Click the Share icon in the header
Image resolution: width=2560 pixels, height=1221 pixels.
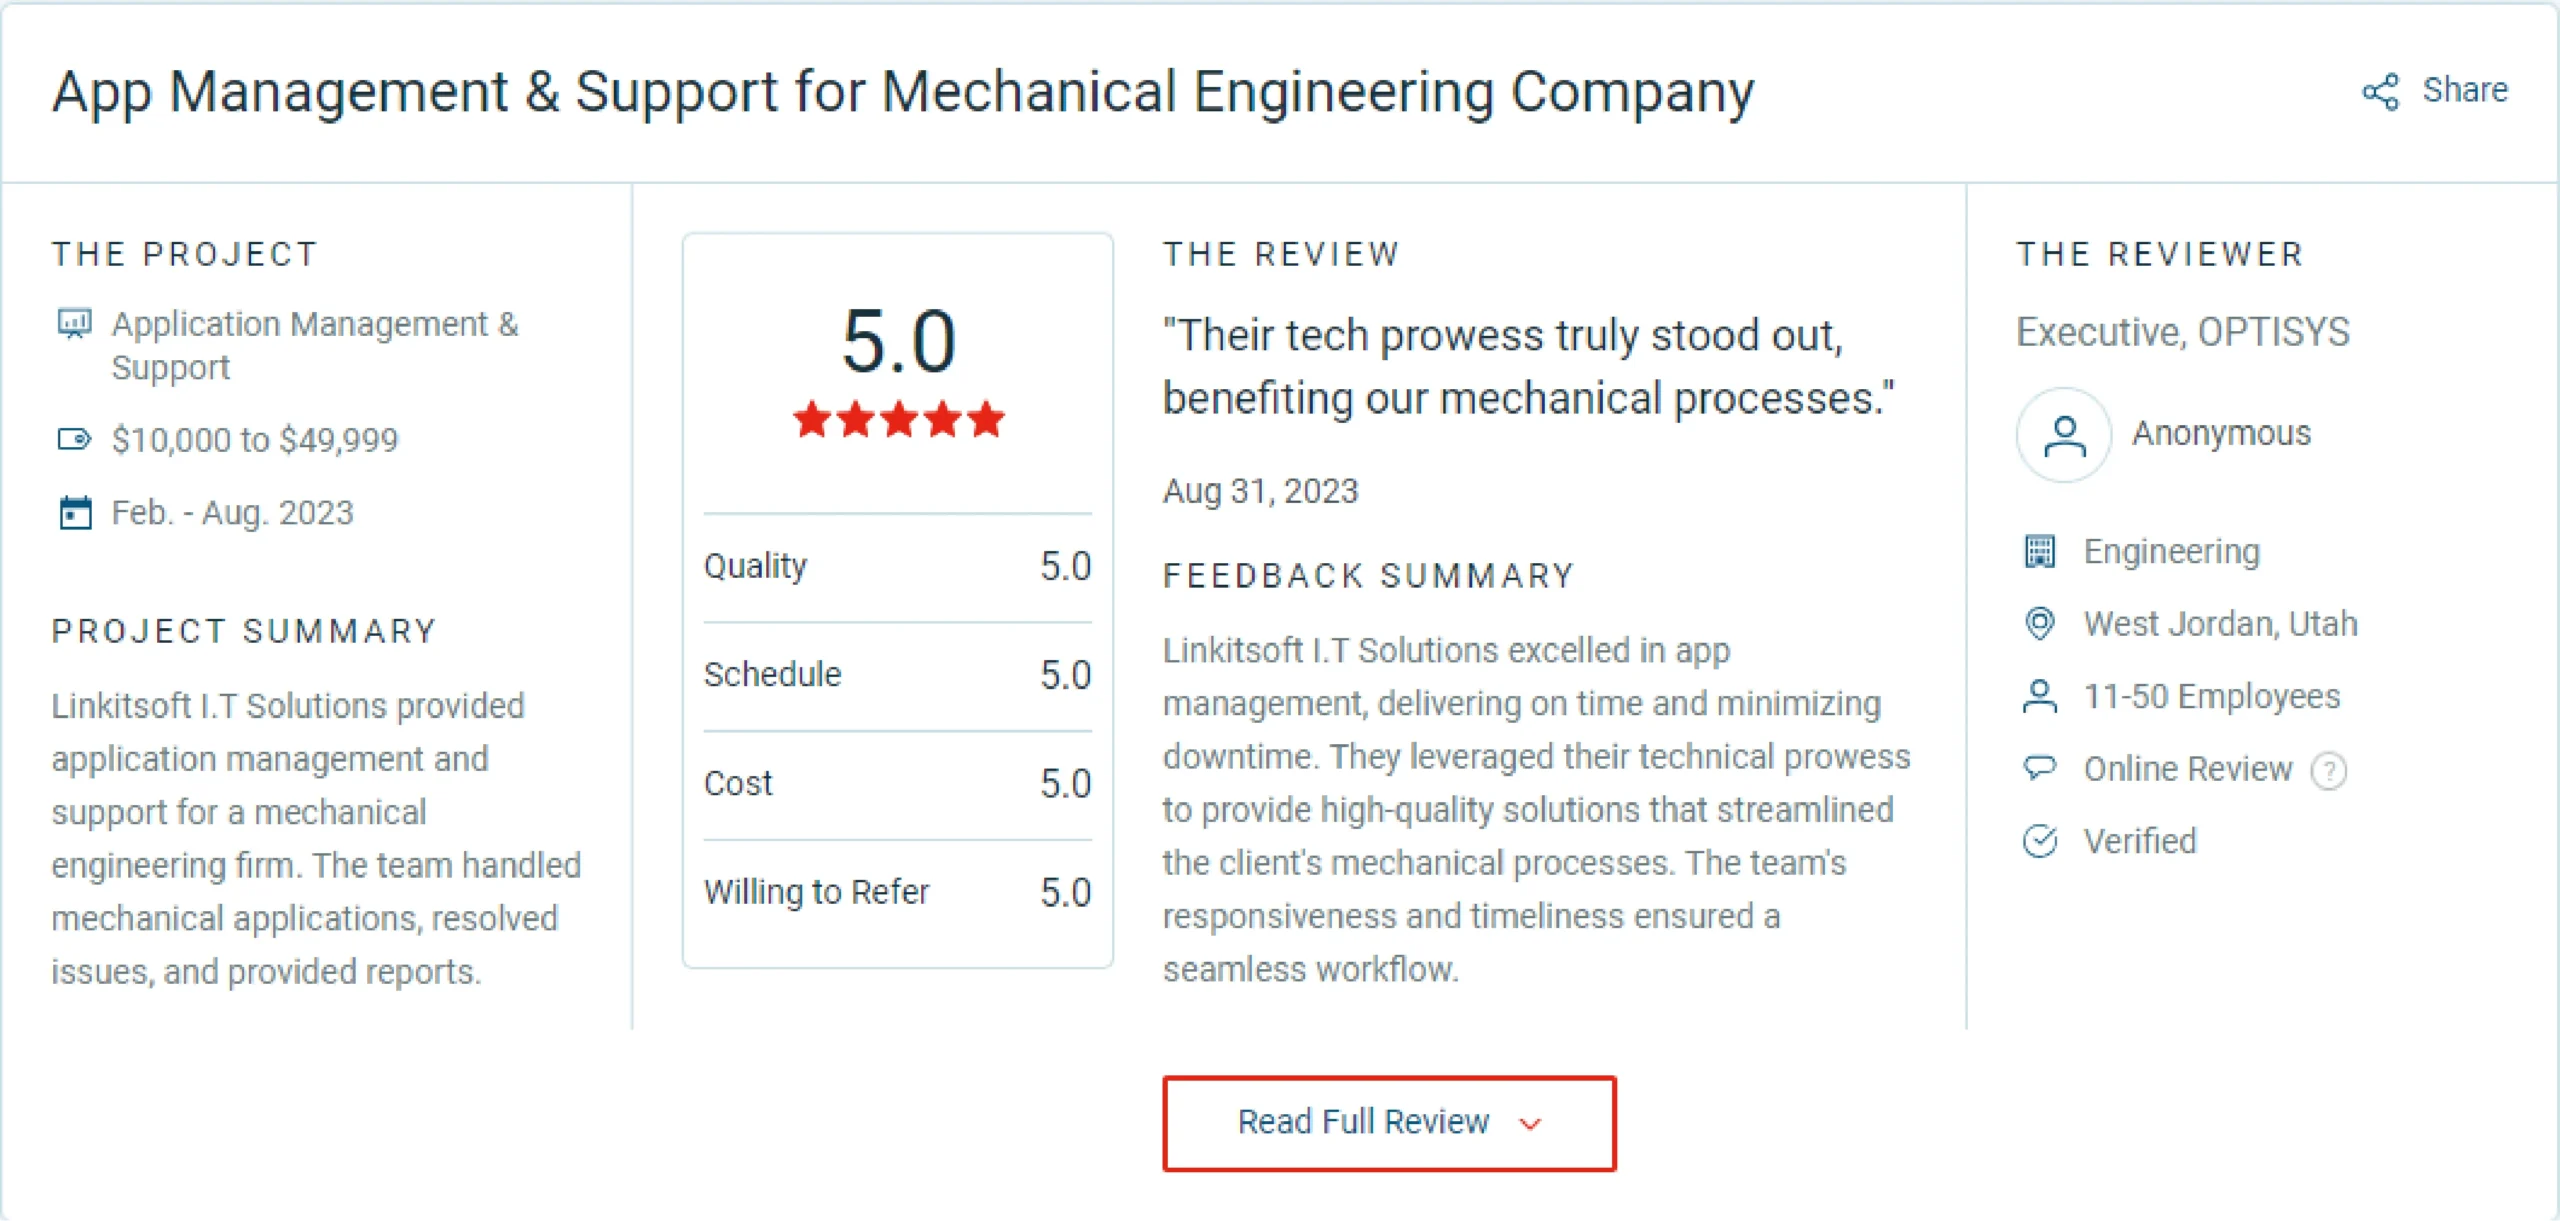click(x=2385, y=90)
